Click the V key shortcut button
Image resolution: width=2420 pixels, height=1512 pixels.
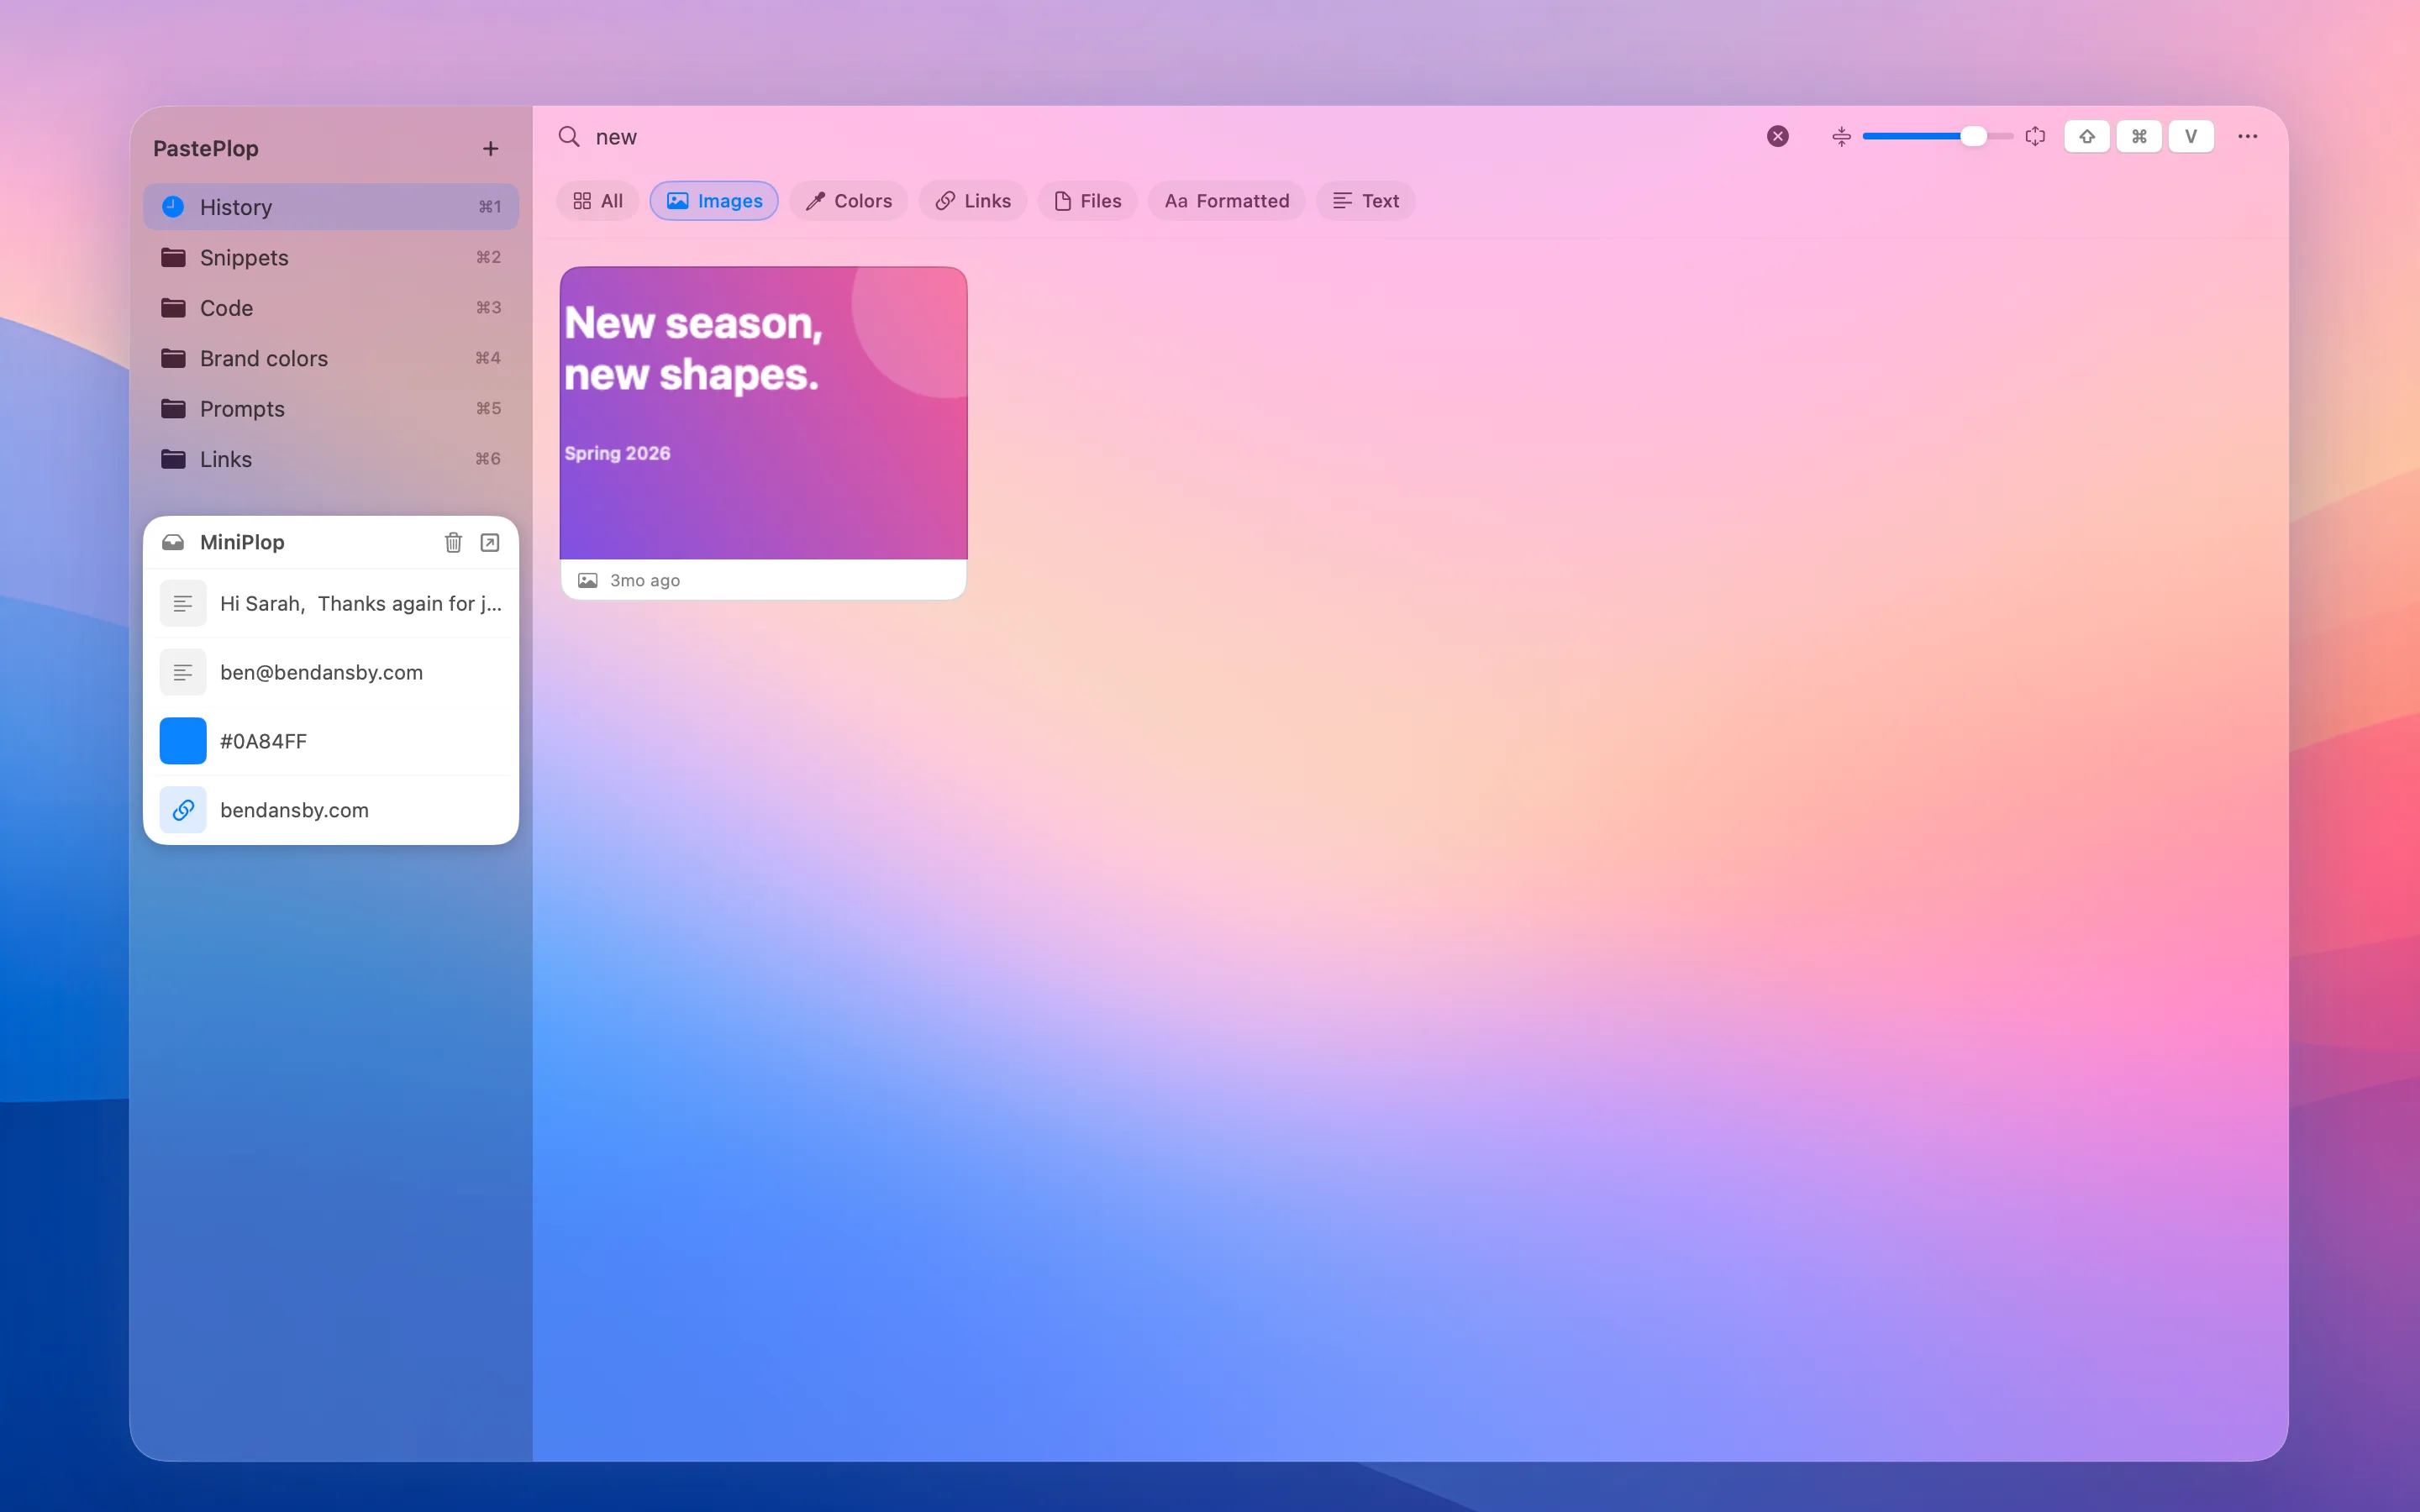2191,136
